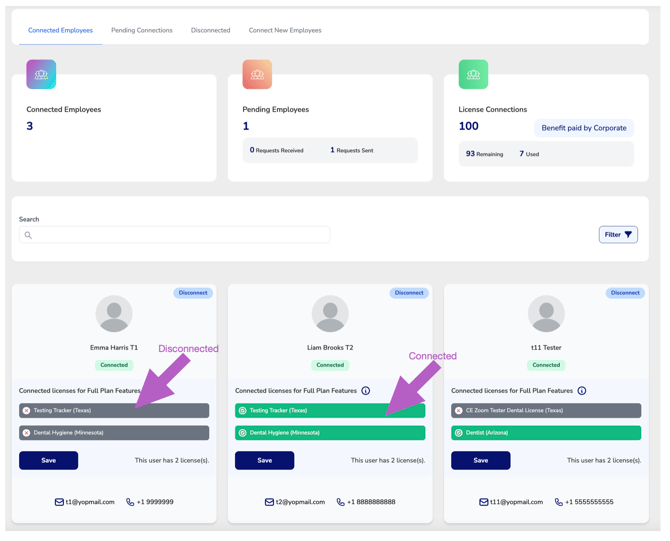Click the purple Connected Employees icon
The image size is (670, 541).
[41, 74]
